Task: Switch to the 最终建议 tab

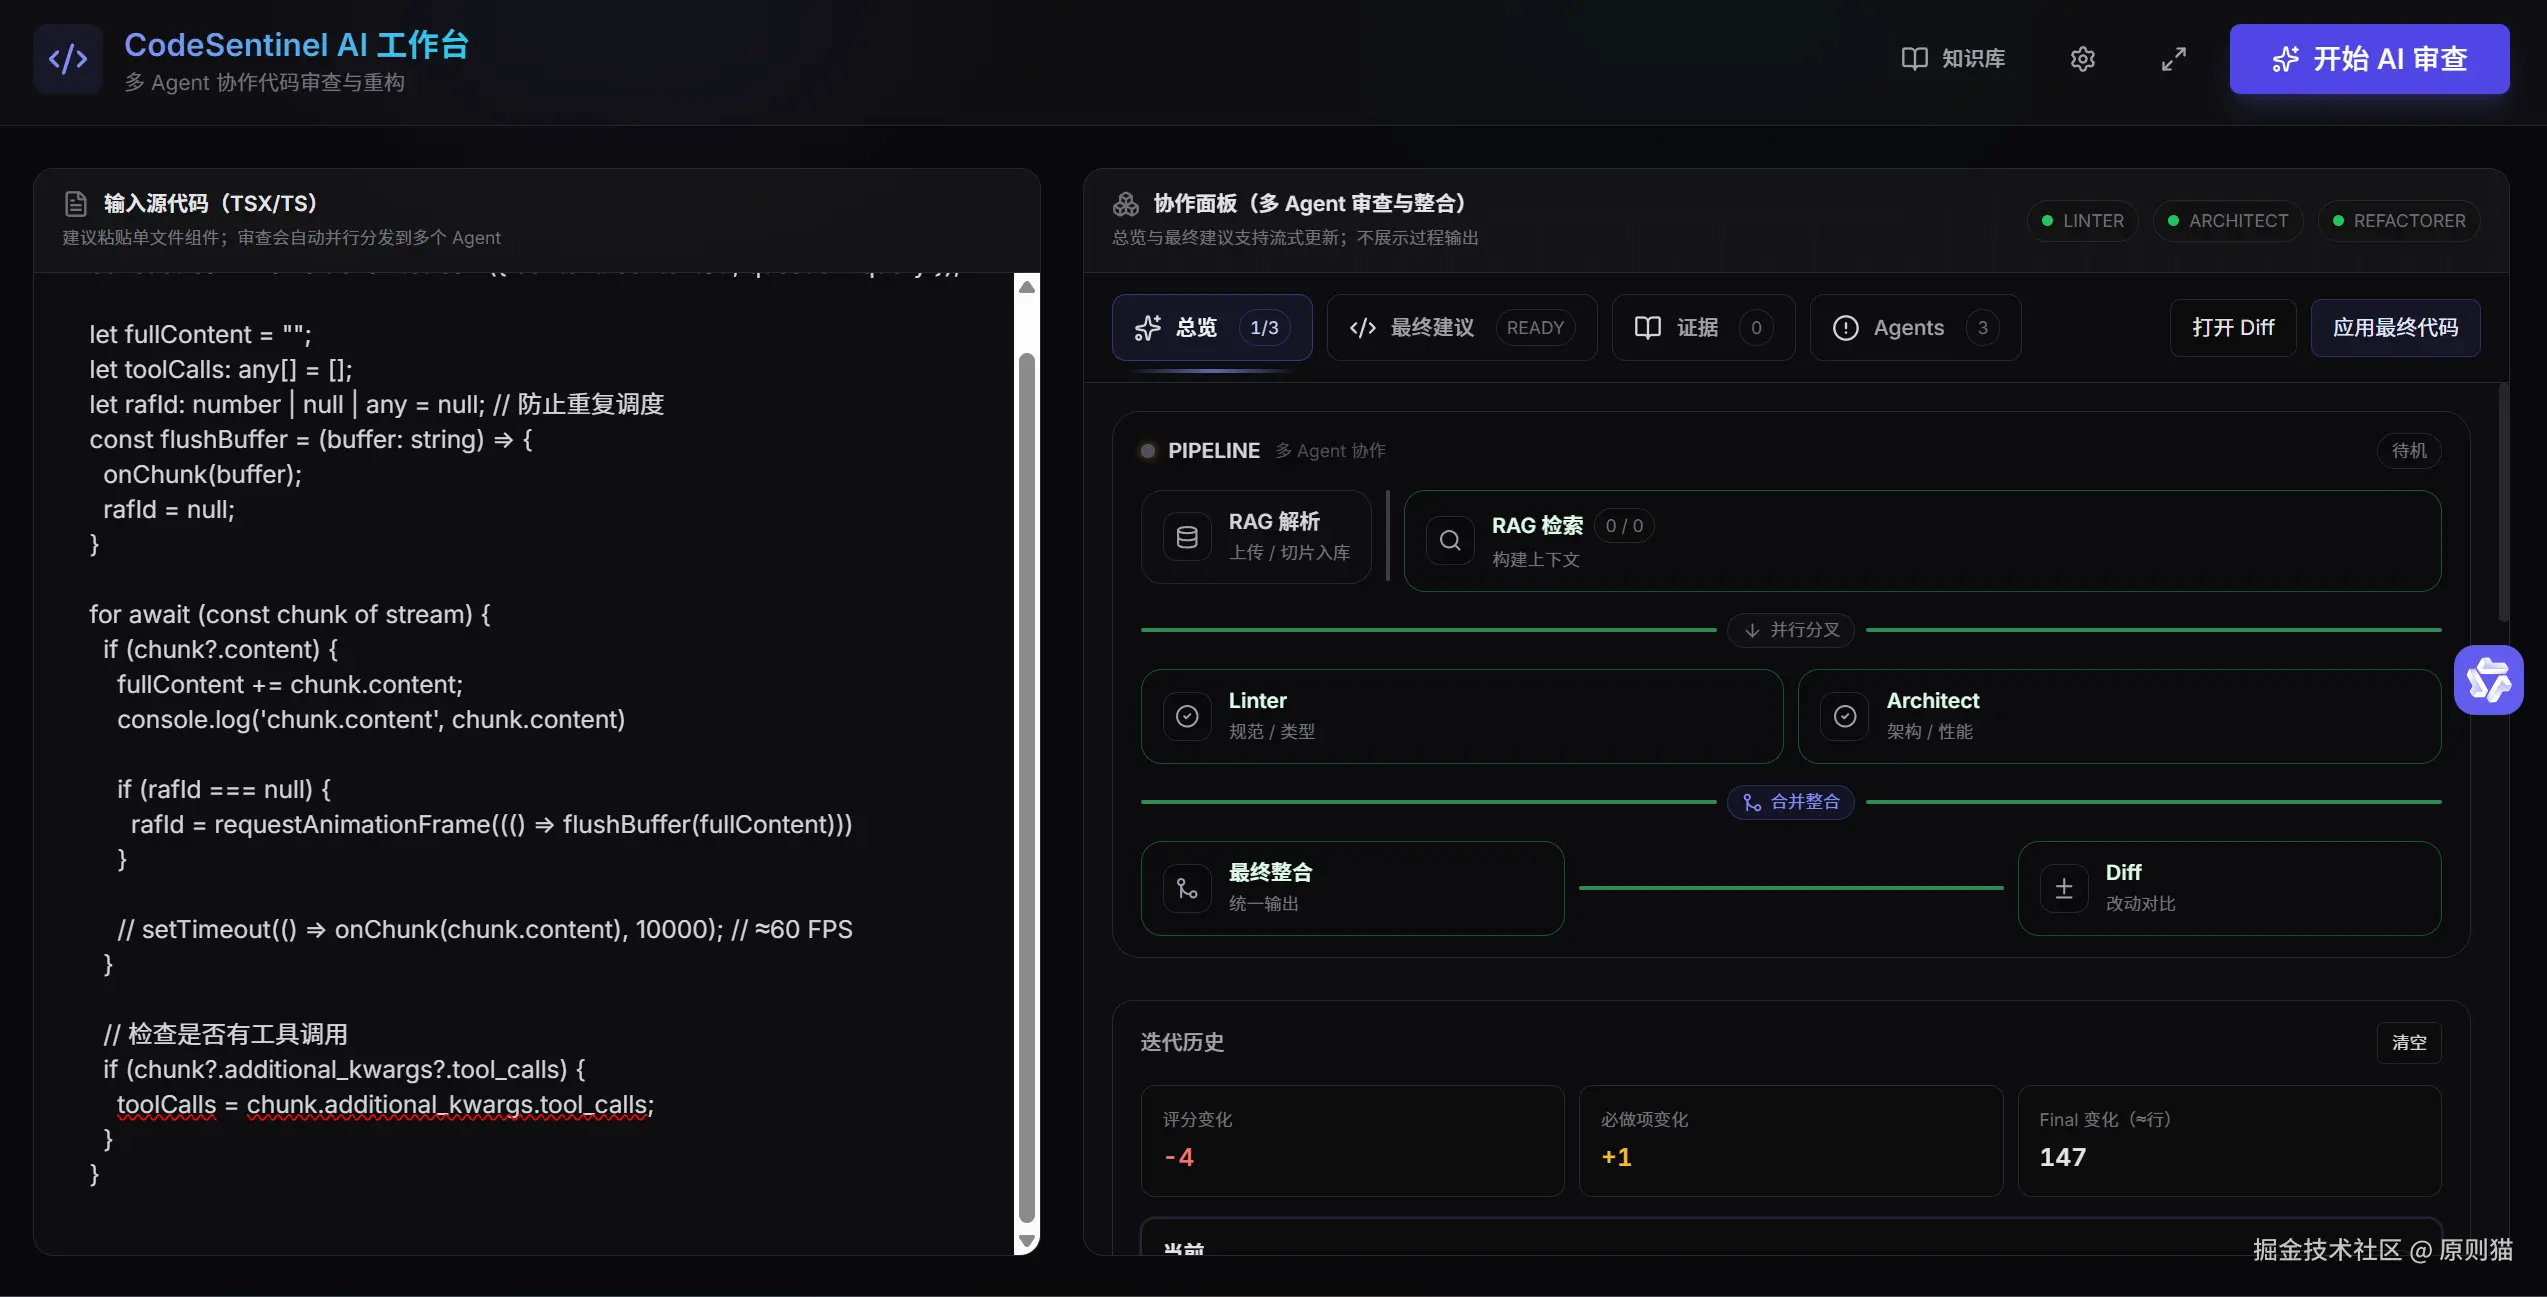Action: (x=1461, y=328)
